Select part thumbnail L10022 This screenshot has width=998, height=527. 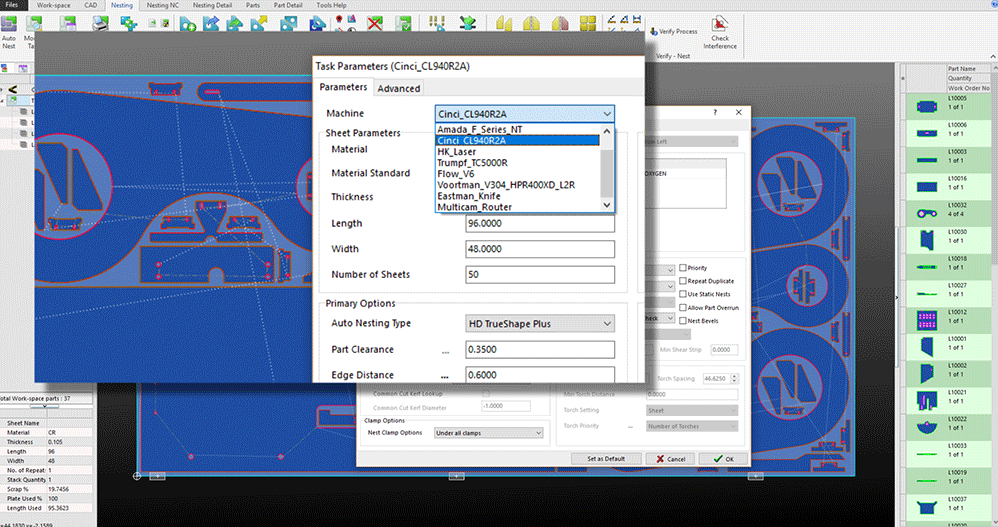pyautogui.click(x=927, y=427)
